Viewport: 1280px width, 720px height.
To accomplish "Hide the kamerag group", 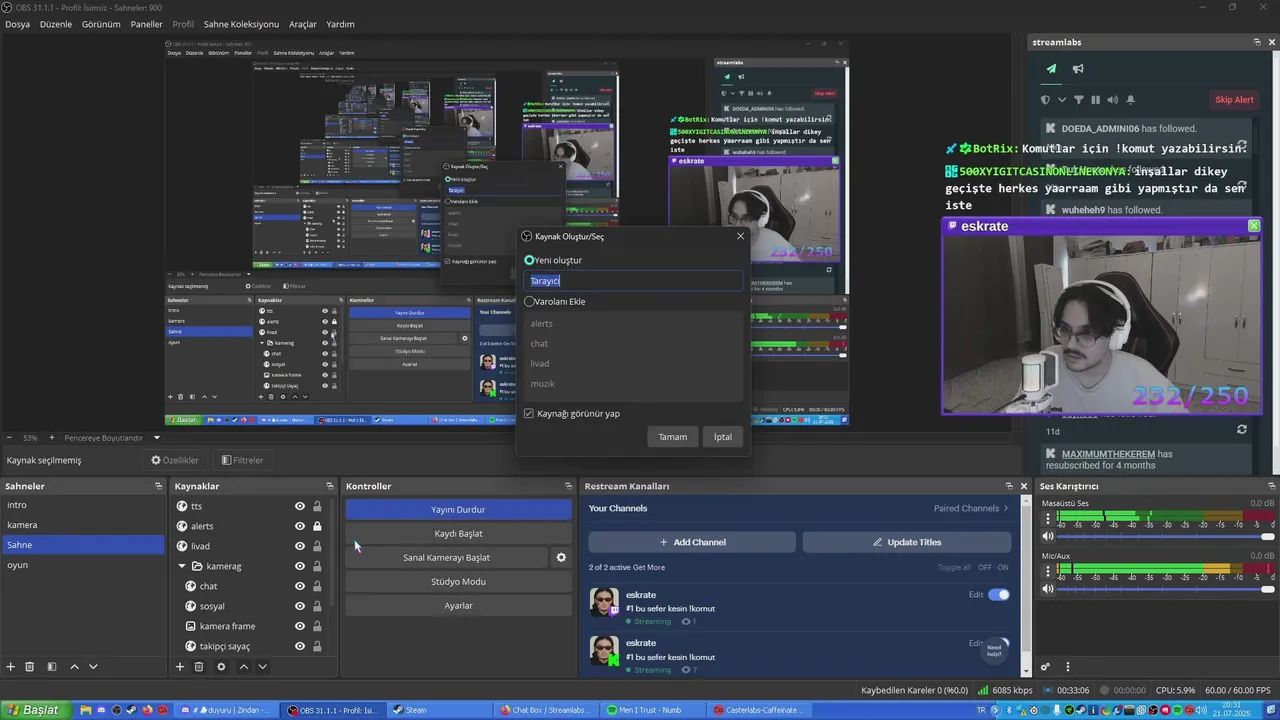I will pos(299,566).
